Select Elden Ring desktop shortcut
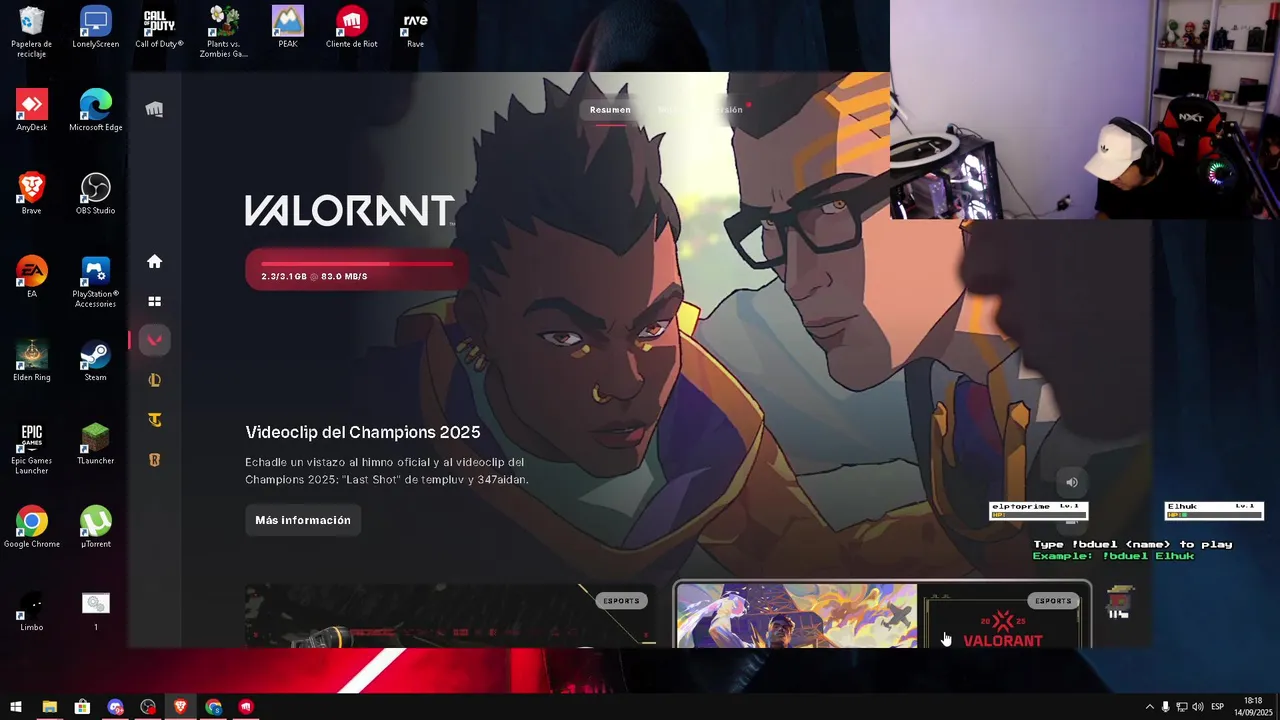This screenshot has height=720, width=1280. click(31, 361)
